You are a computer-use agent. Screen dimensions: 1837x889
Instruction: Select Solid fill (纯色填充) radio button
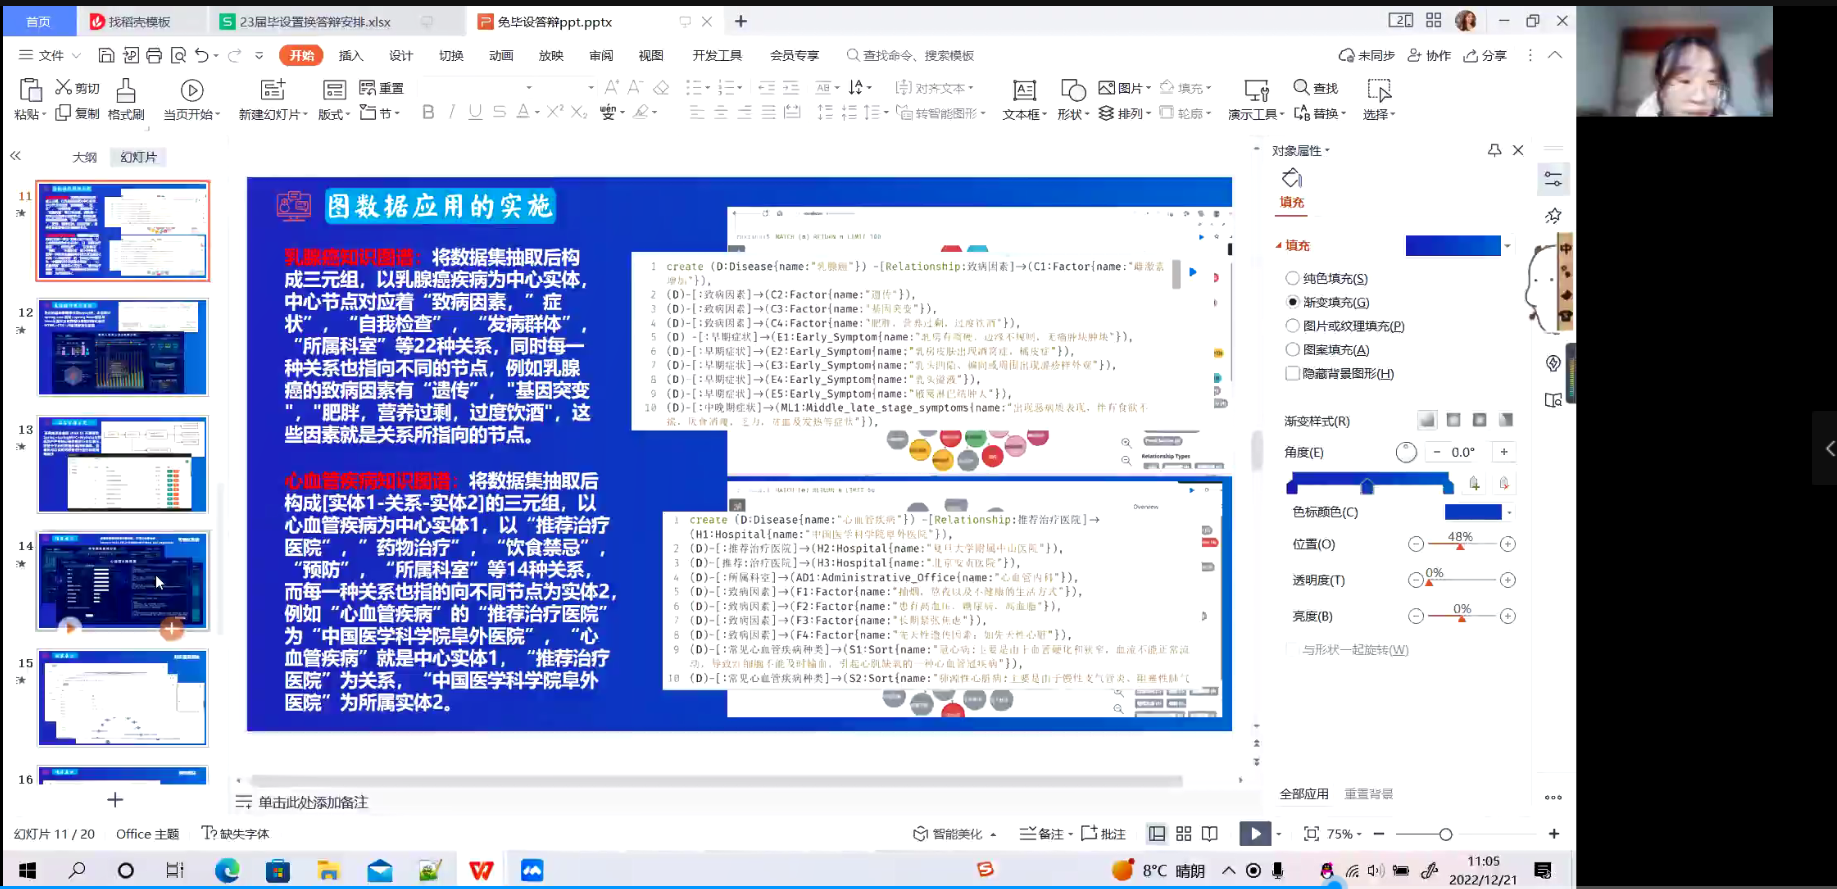point(1292,278)
